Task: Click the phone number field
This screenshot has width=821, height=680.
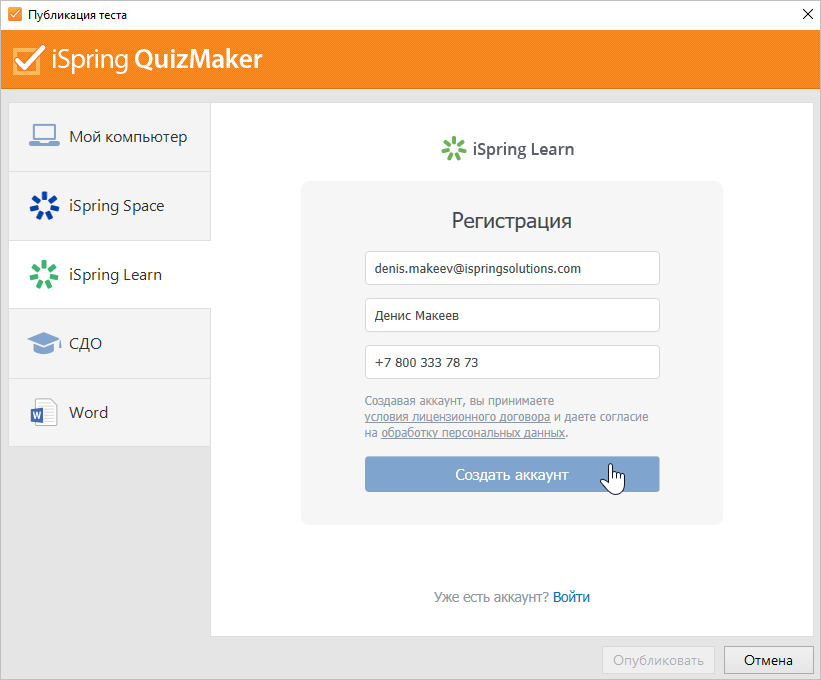Action: click(512, 362)
